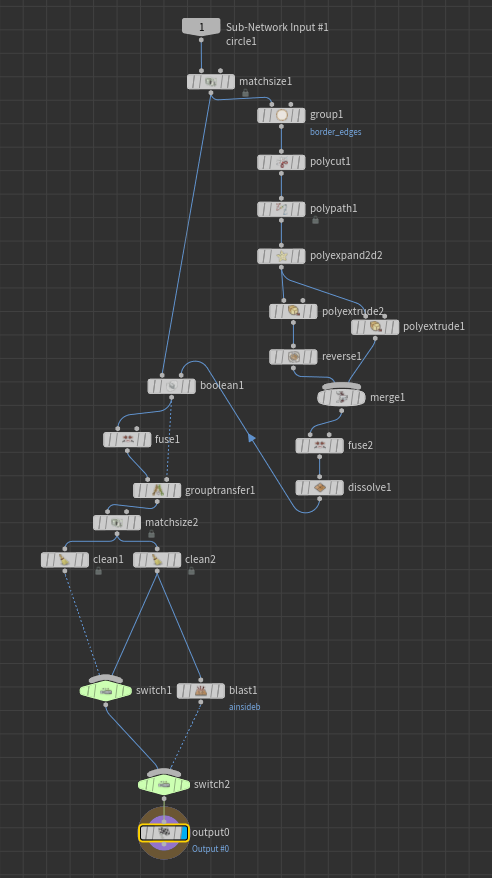Select the merge1 node icon
492x878 pixels.
pos(341,398)
